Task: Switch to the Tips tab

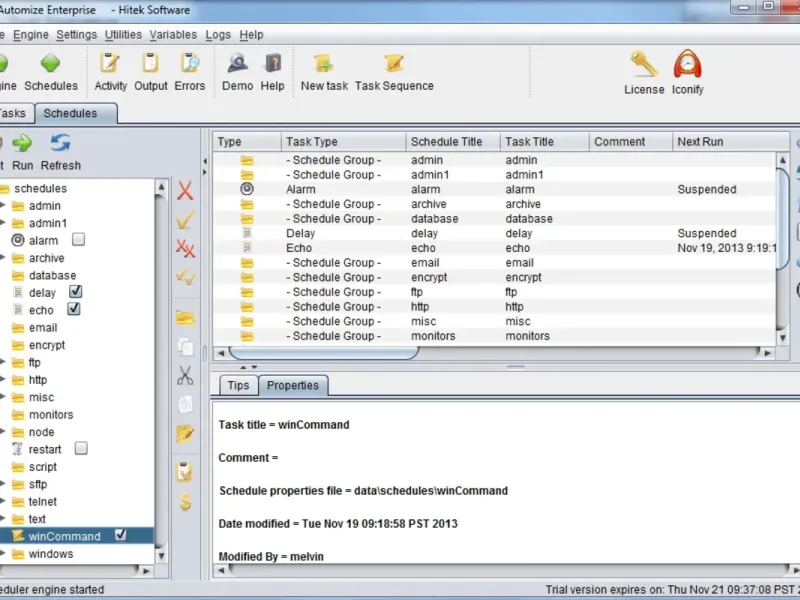Action: click(x=238, y=385)
